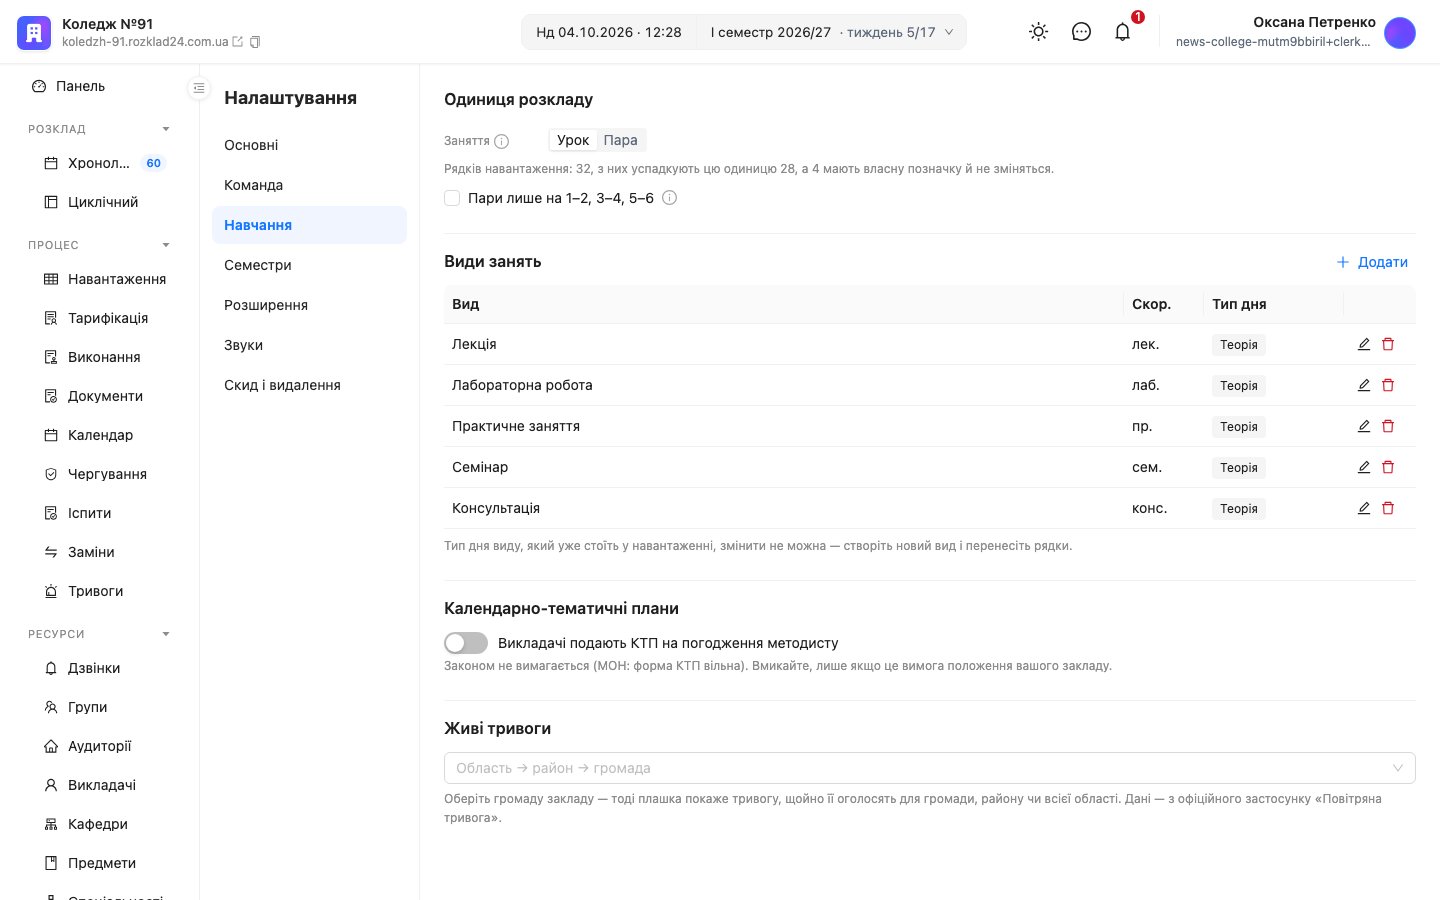This screenshot has height=900, width=1440.
Task: Open Основні settings tab
Action: click(x=309, y=145)
